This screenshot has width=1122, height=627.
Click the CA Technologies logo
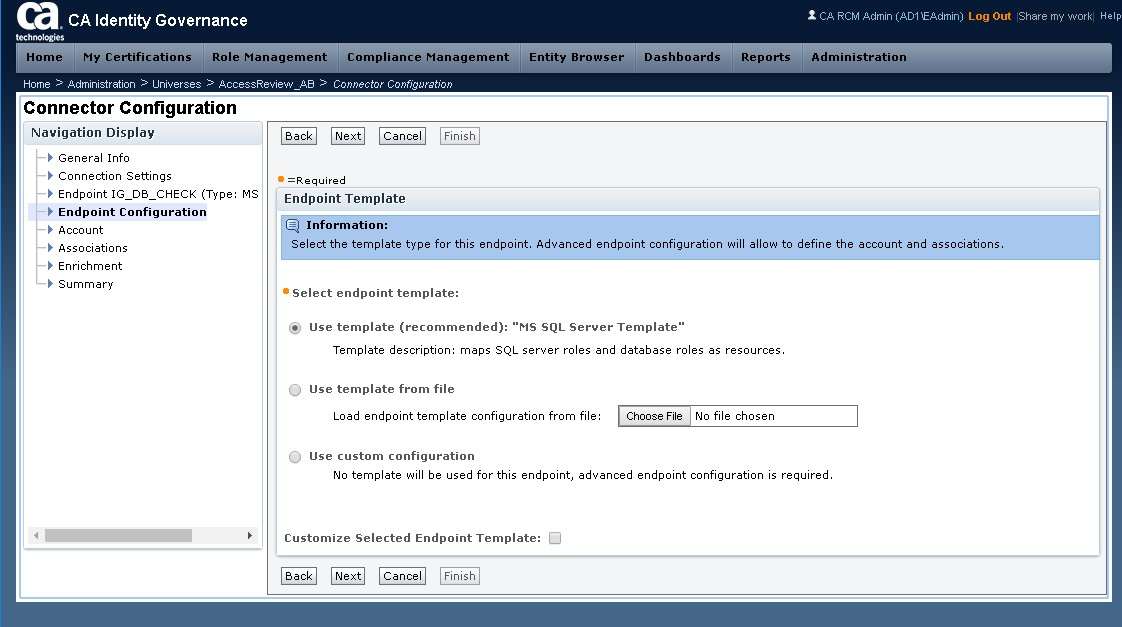coord(40,21)
